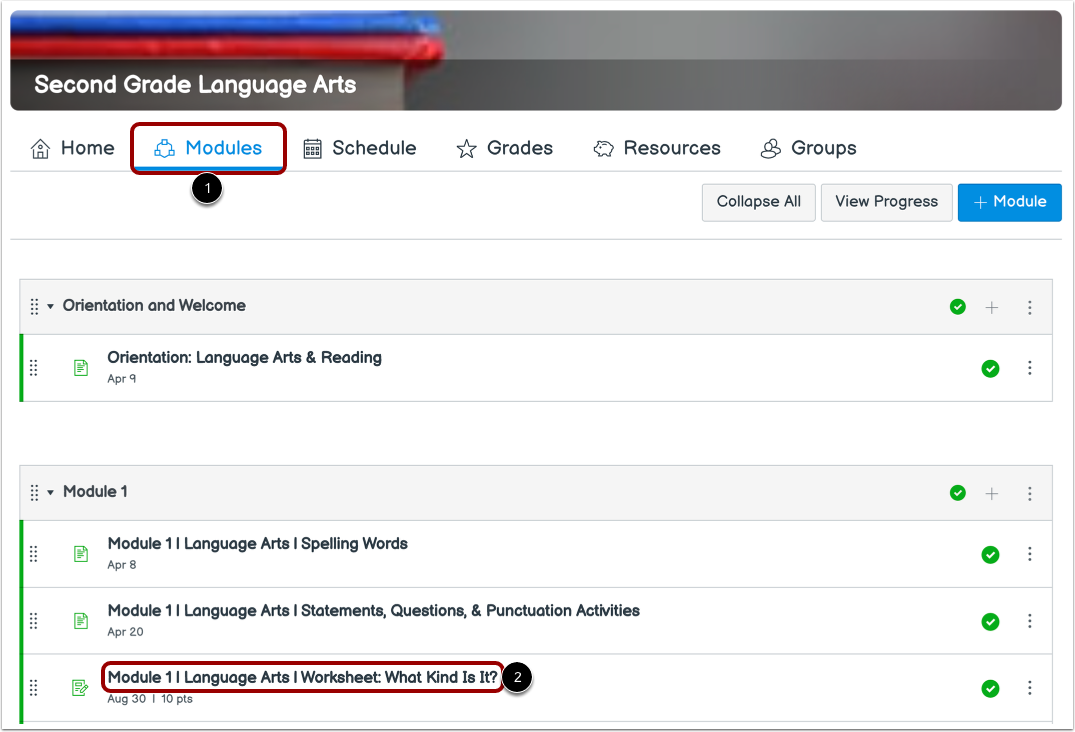Open options for Worksheet: What Kind Is It?
Image resolution: width=1075 pixels, height=732 pixels.
1029,687
